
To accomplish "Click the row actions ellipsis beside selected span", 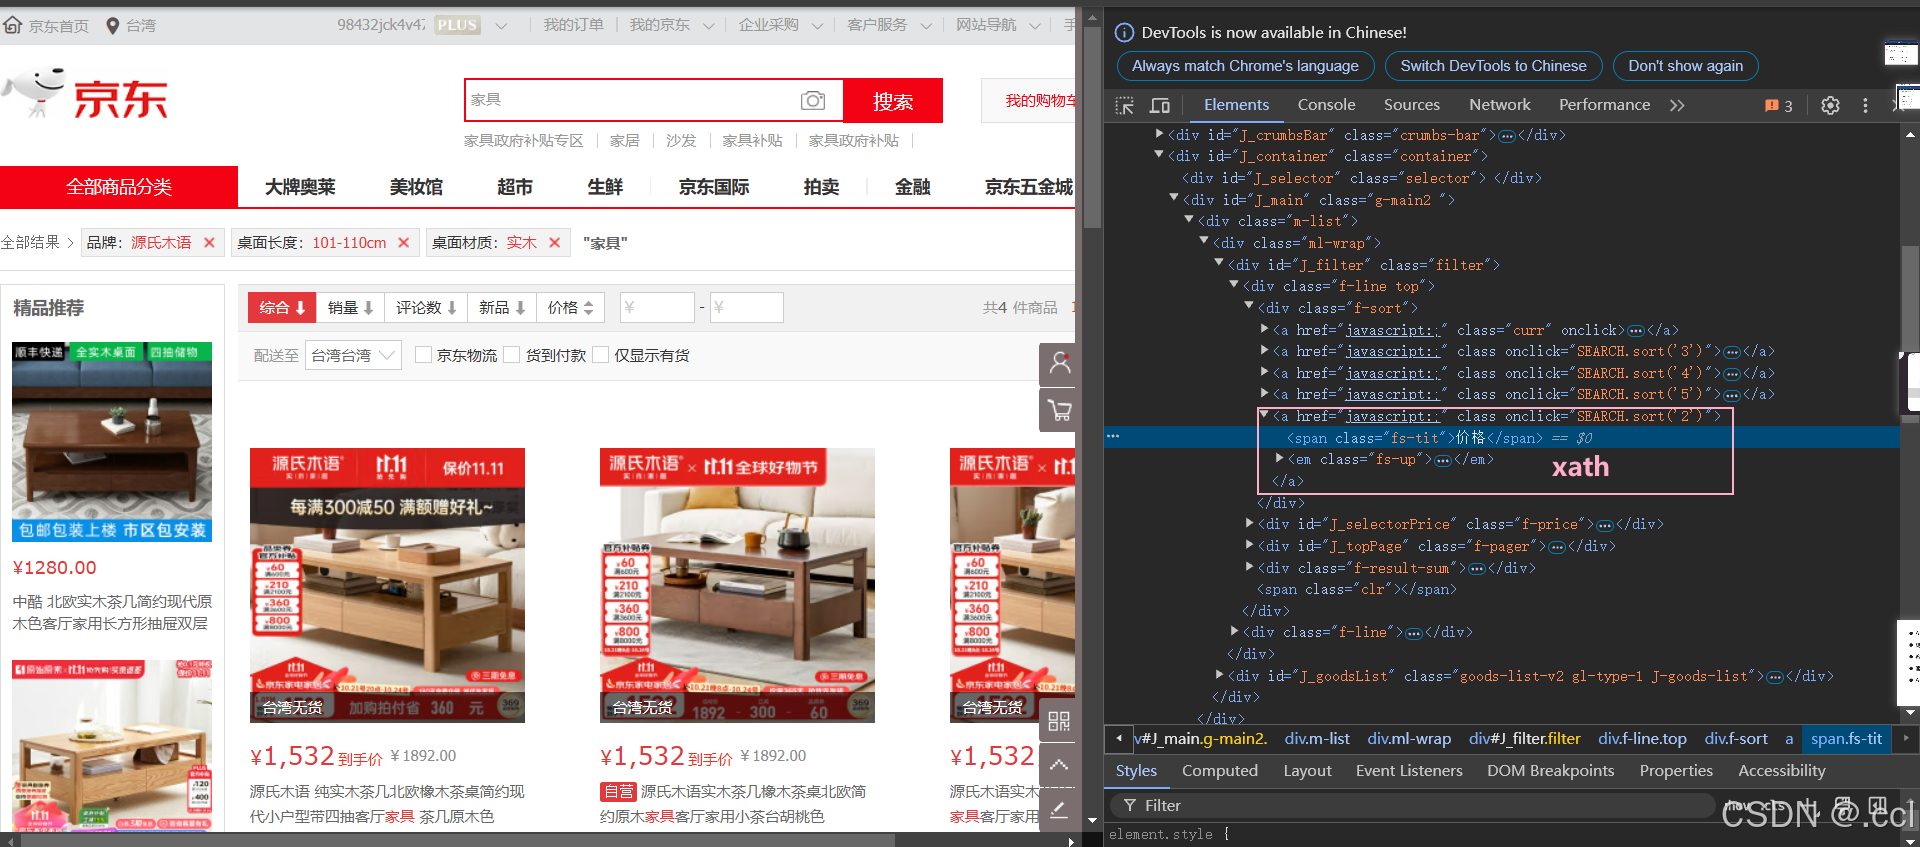I will click(1113, 437).
